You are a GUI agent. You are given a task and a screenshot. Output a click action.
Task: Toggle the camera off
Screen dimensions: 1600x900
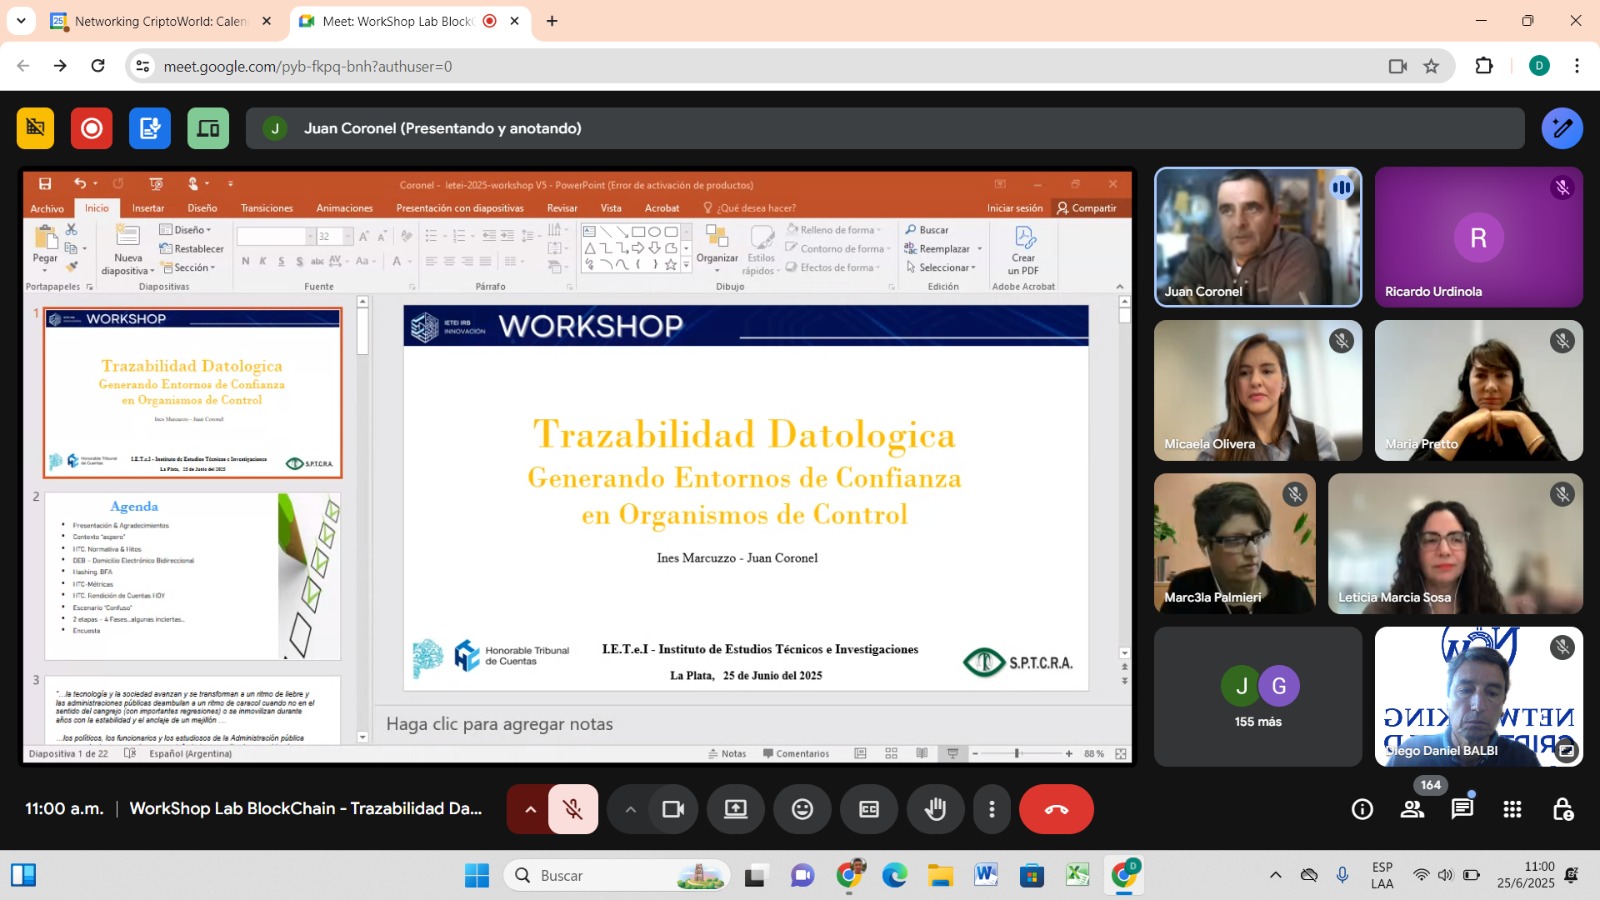(x=673, y=809)
